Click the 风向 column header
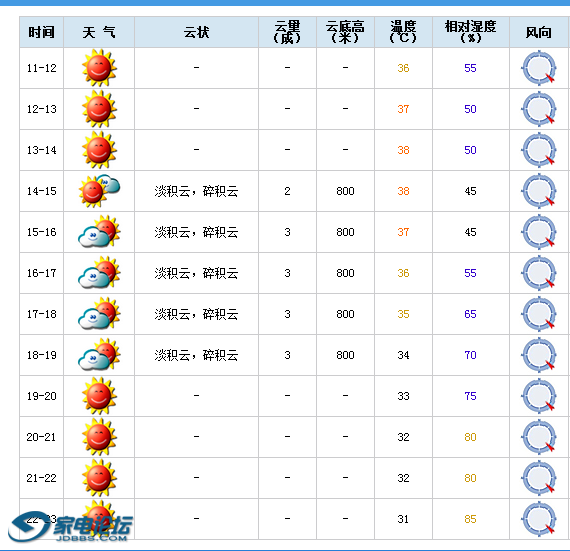Screen dimensions: 570x551 (x=539, y=32)
